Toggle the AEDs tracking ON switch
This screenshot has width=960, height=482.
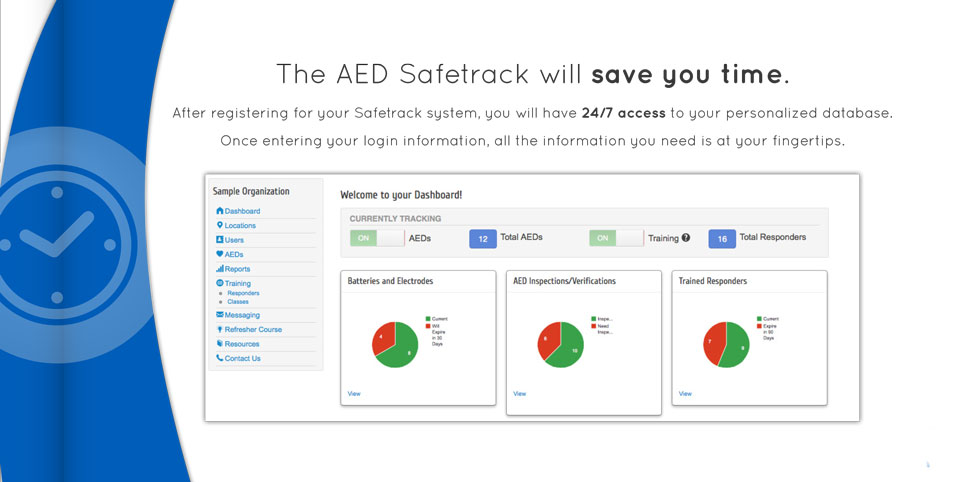point(377,238)
